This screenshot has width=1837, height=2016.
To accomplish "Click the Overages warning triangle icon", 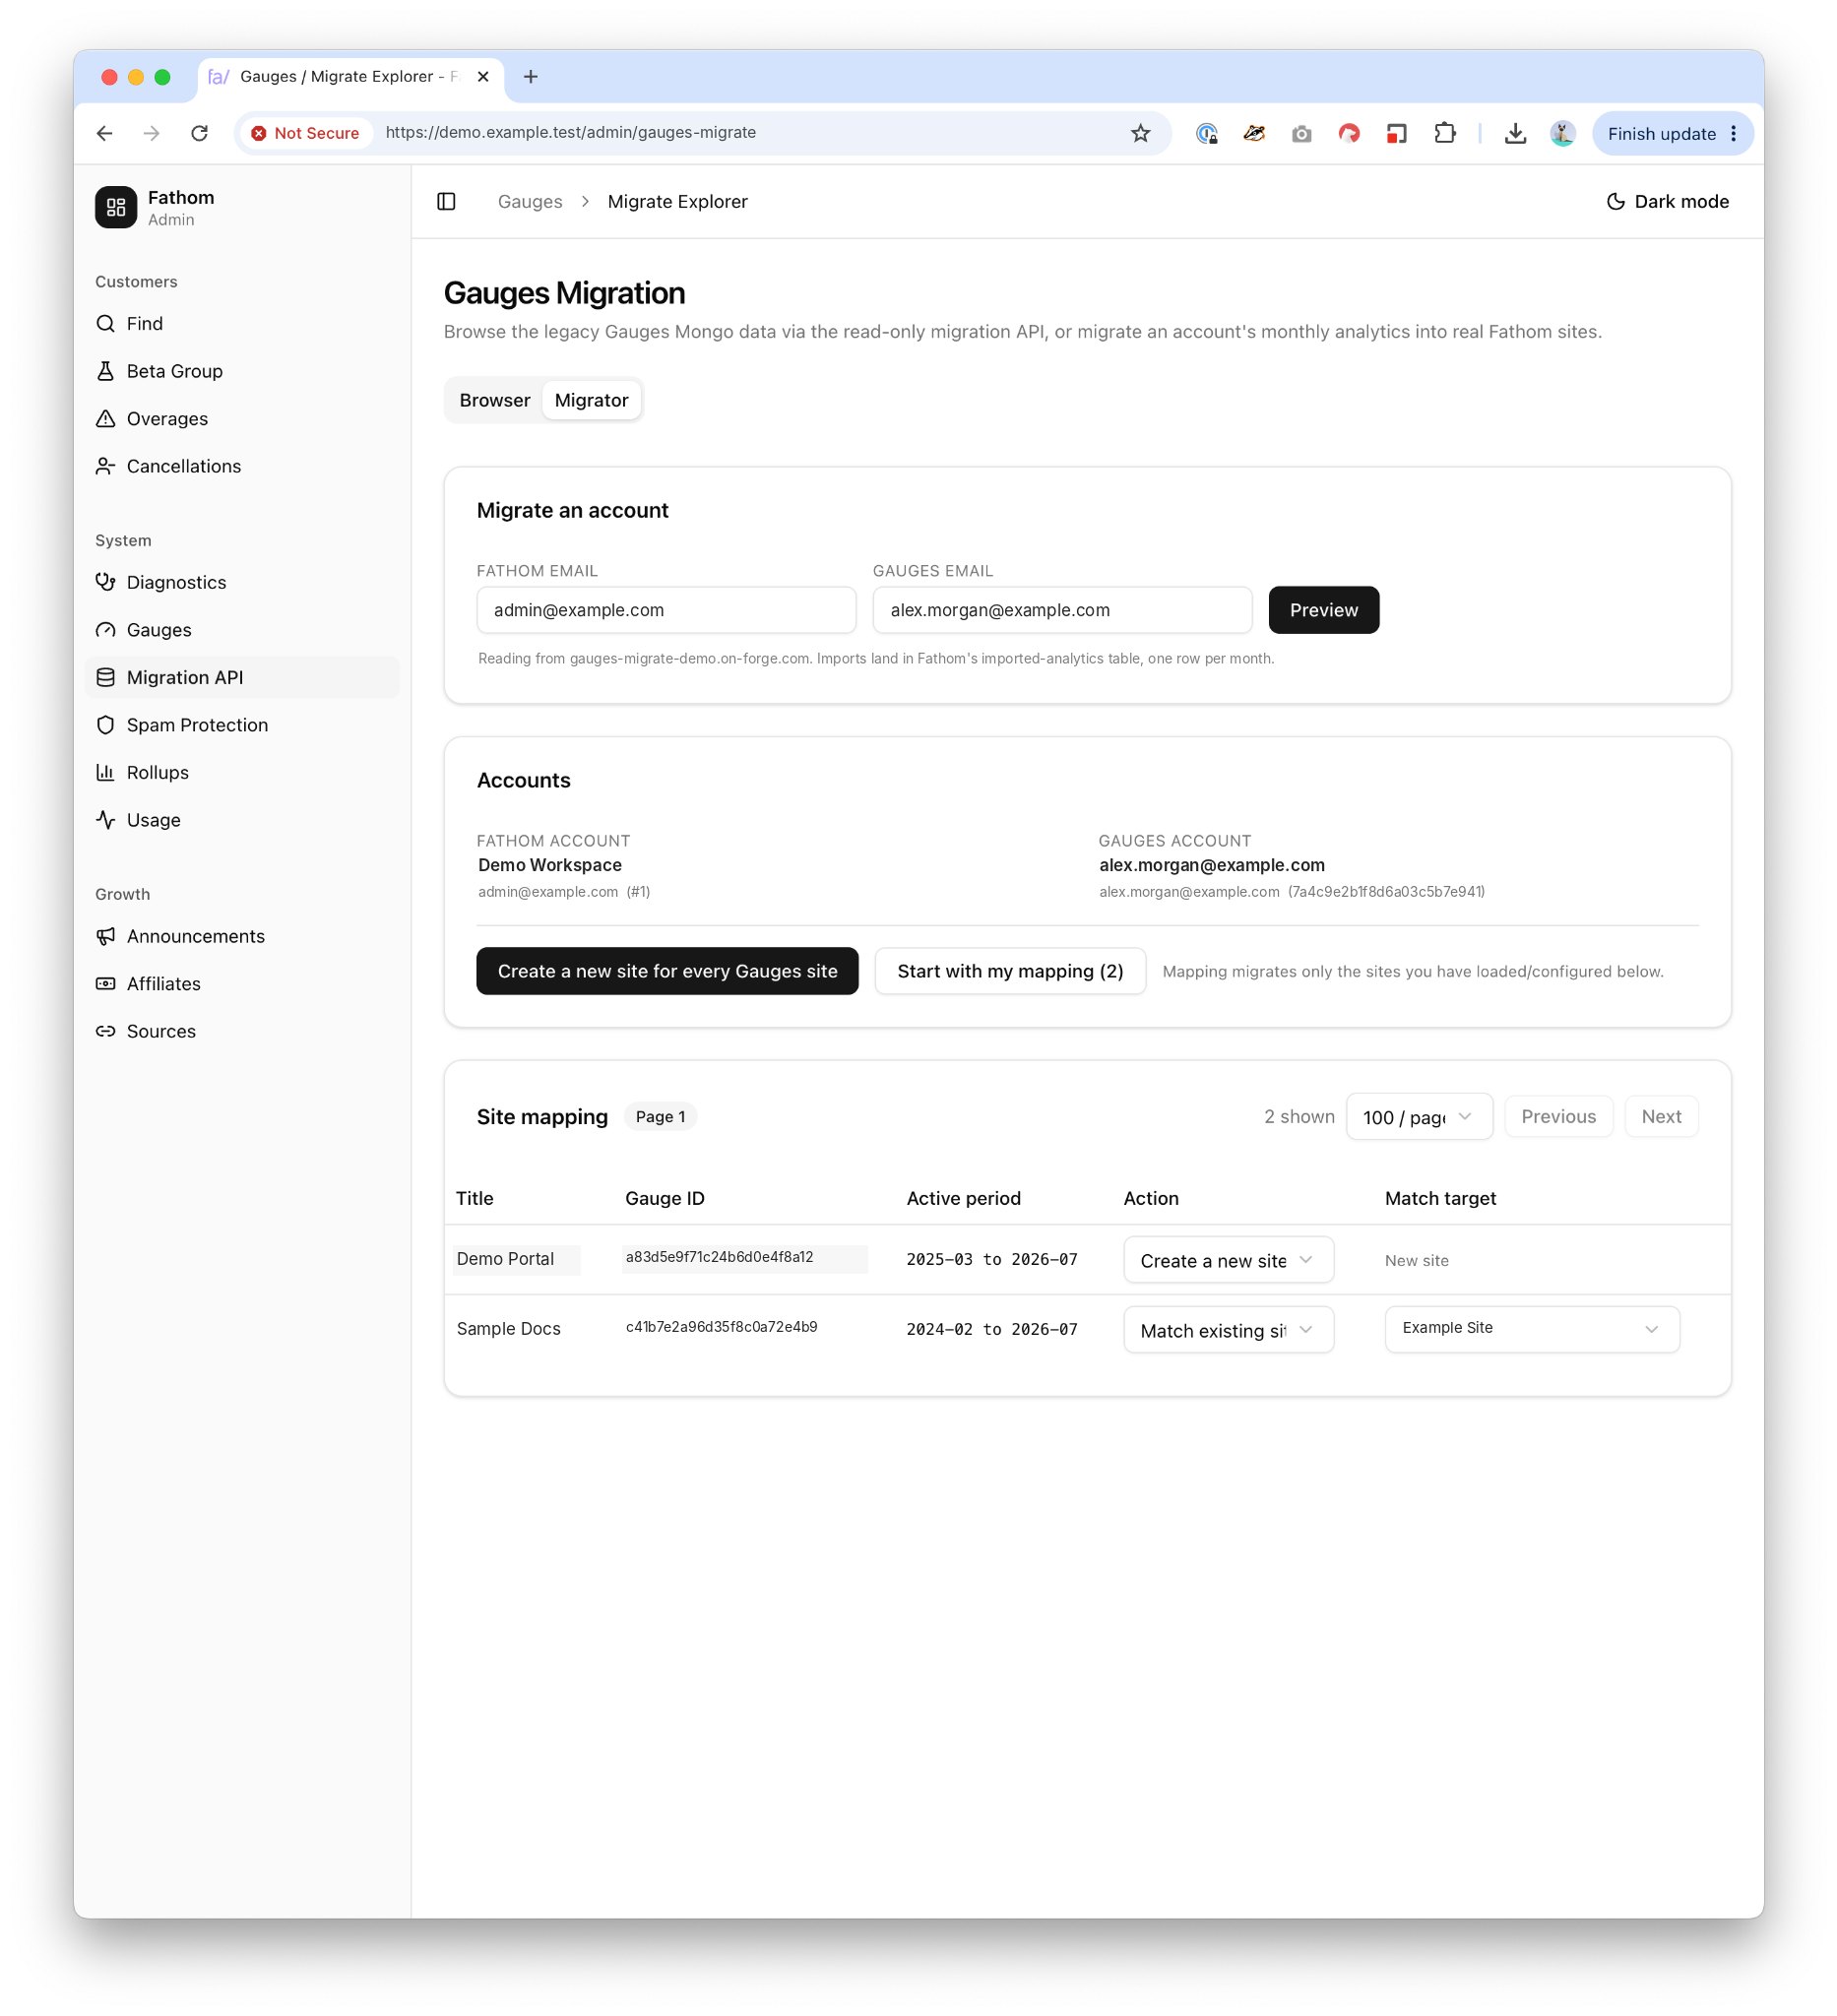I will pyautogui.click(x=105, y=418).
